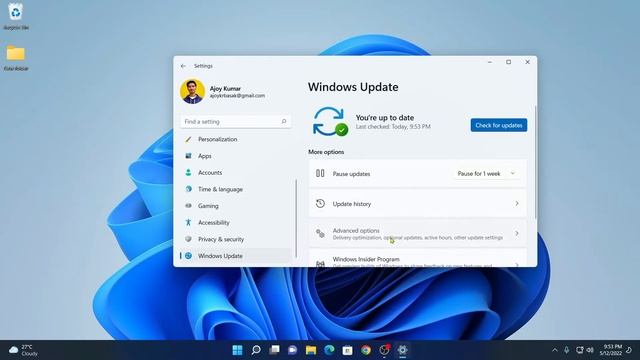Launch Microsoft Edge from taskbar
Image resolution: width=640 pixels, height=360 pixels.
coord(329,350)
